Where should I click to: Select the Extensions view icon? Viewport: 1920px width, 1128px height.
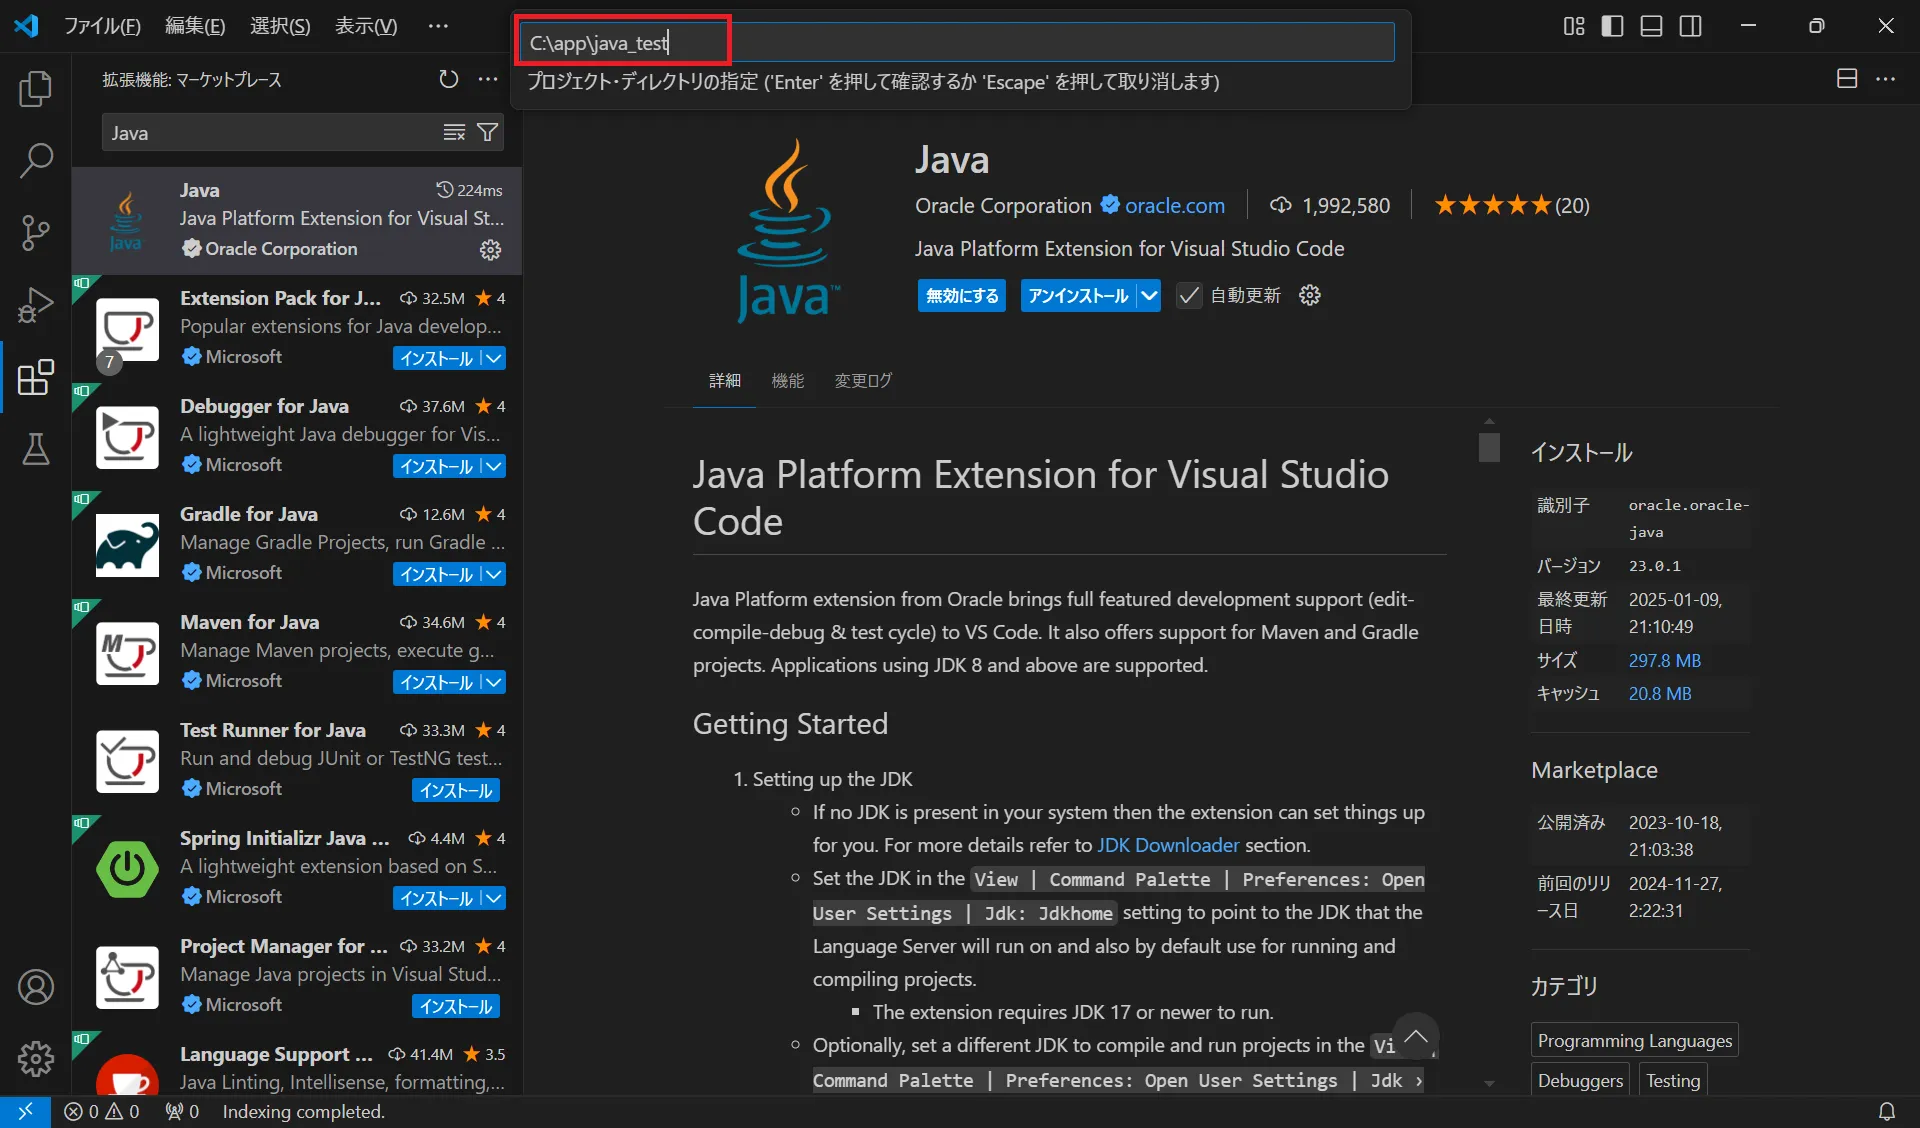(36, 377)
